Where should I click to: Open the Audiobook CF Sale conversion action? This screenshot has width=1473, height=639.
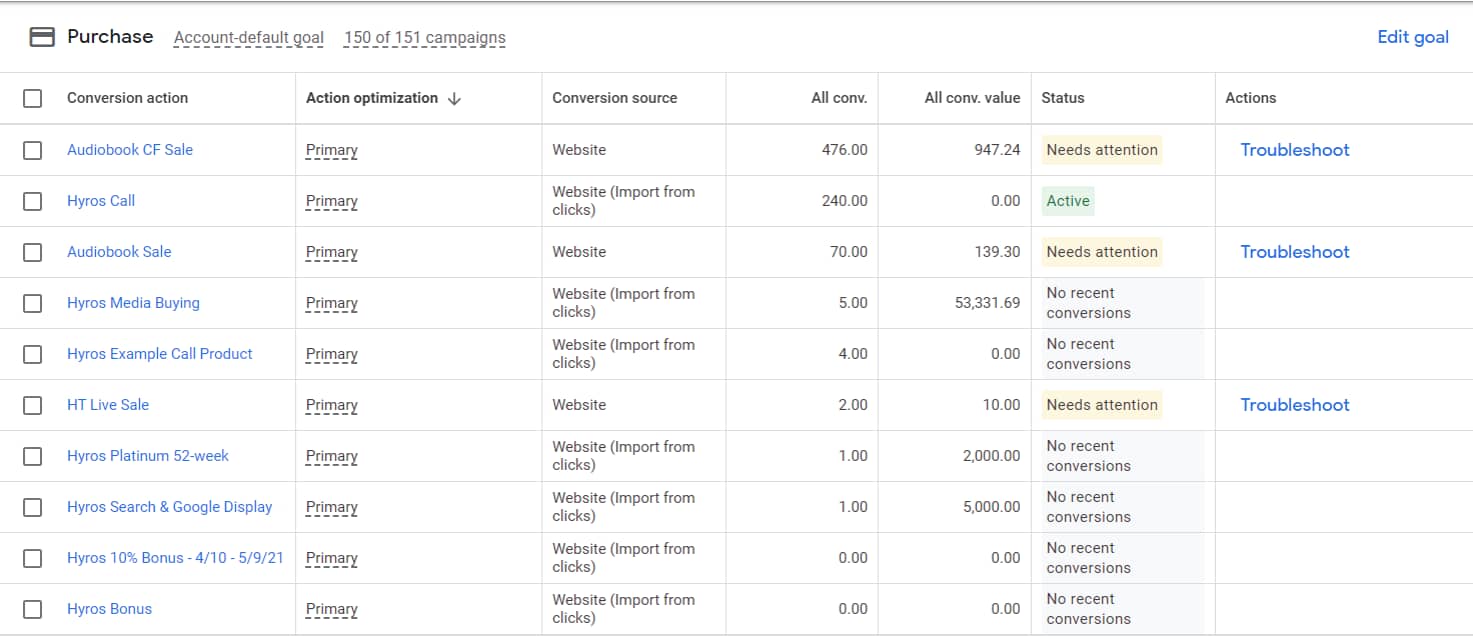click(130, 150)
